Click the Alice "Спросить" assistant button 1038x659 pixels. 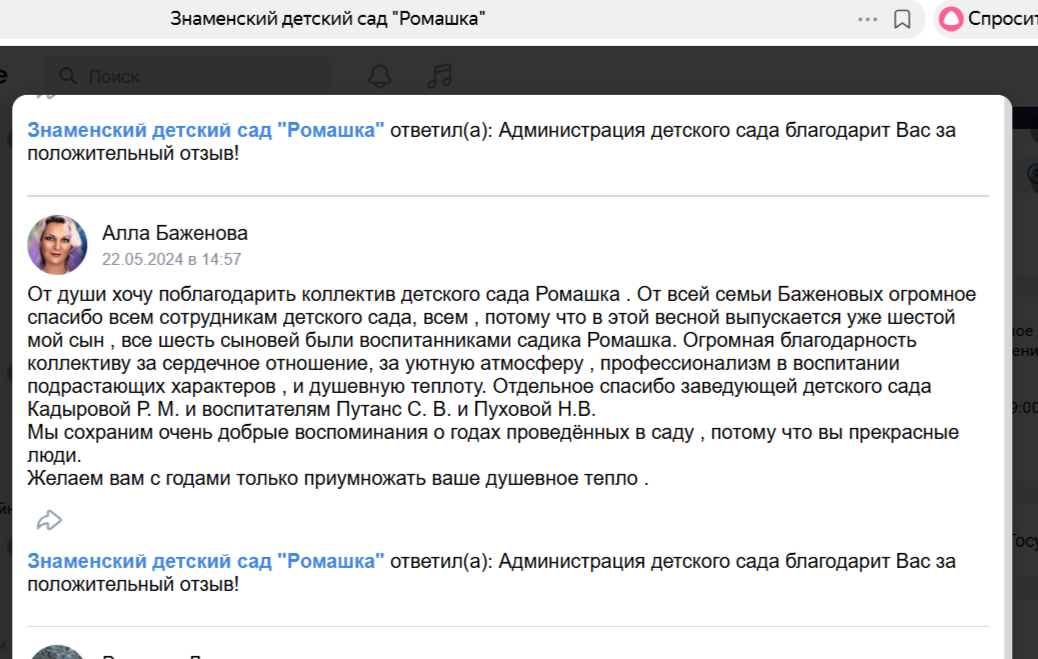coord(990,19)
